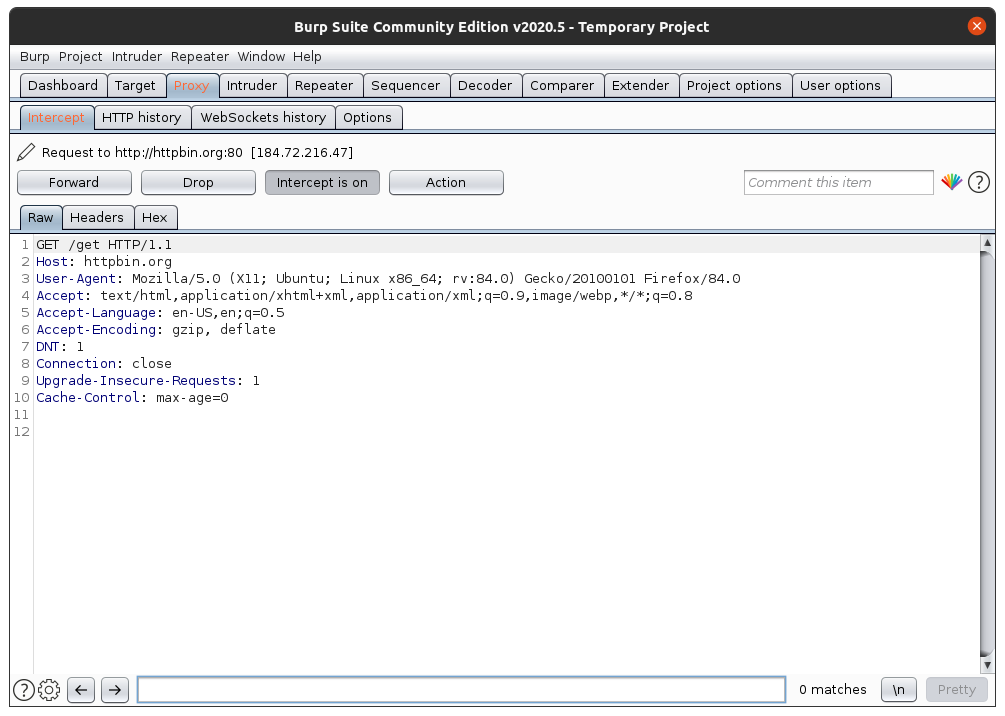Open search settings gear icon
Screen dimensions: 1005x716
tap(49, 689)
